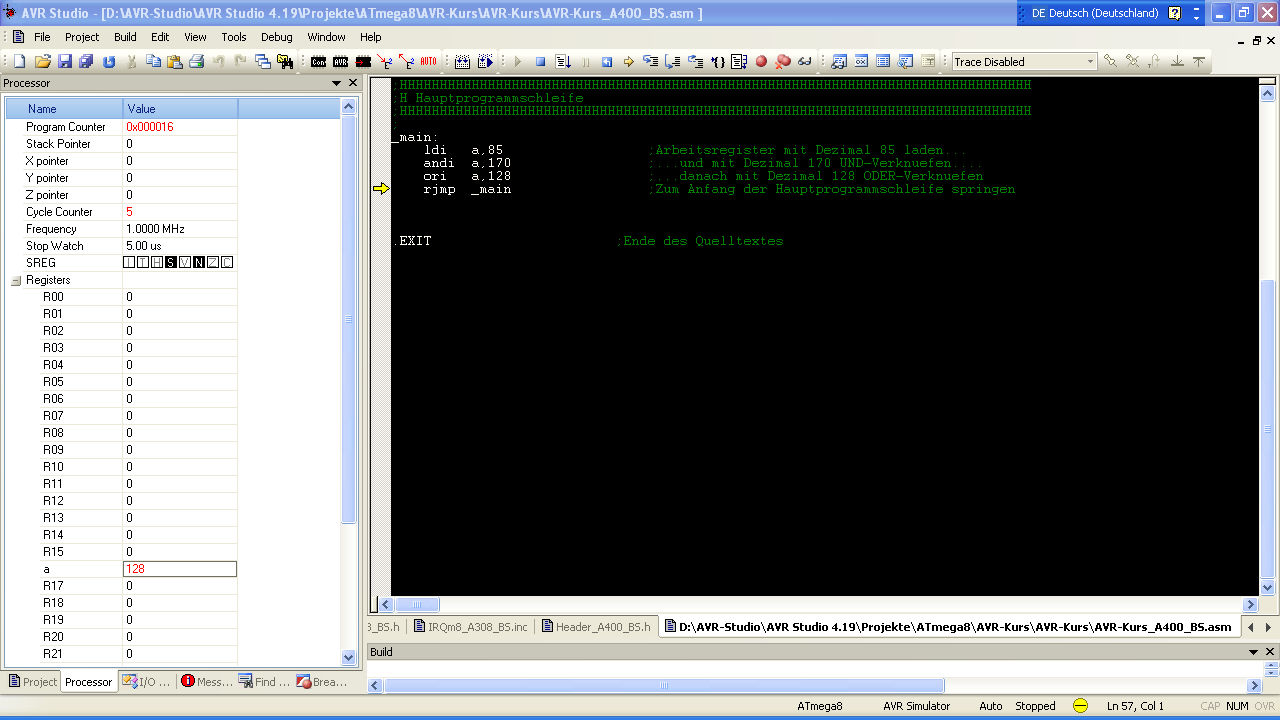Create a new file via toolbar icon
This screenshot has height=720, width=1280.
(19, 61)
